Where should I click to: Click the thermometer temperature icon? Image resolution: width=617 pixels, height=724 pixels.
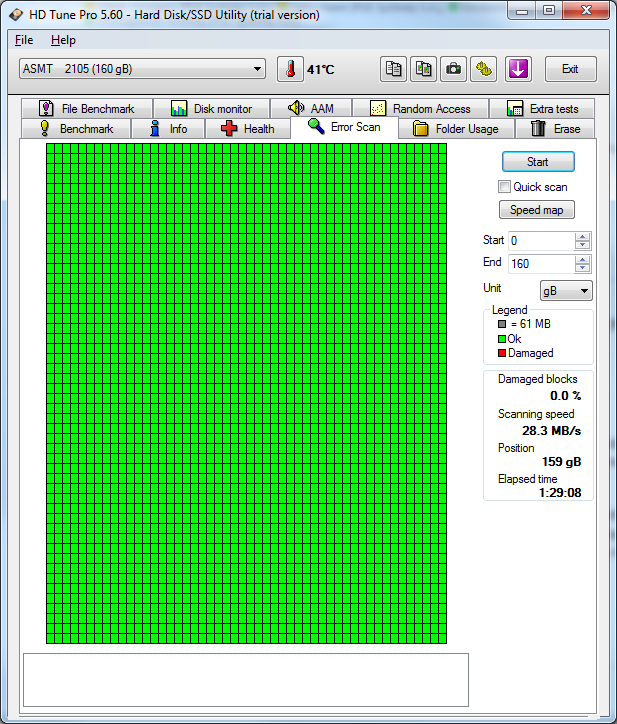pos(290,69)
